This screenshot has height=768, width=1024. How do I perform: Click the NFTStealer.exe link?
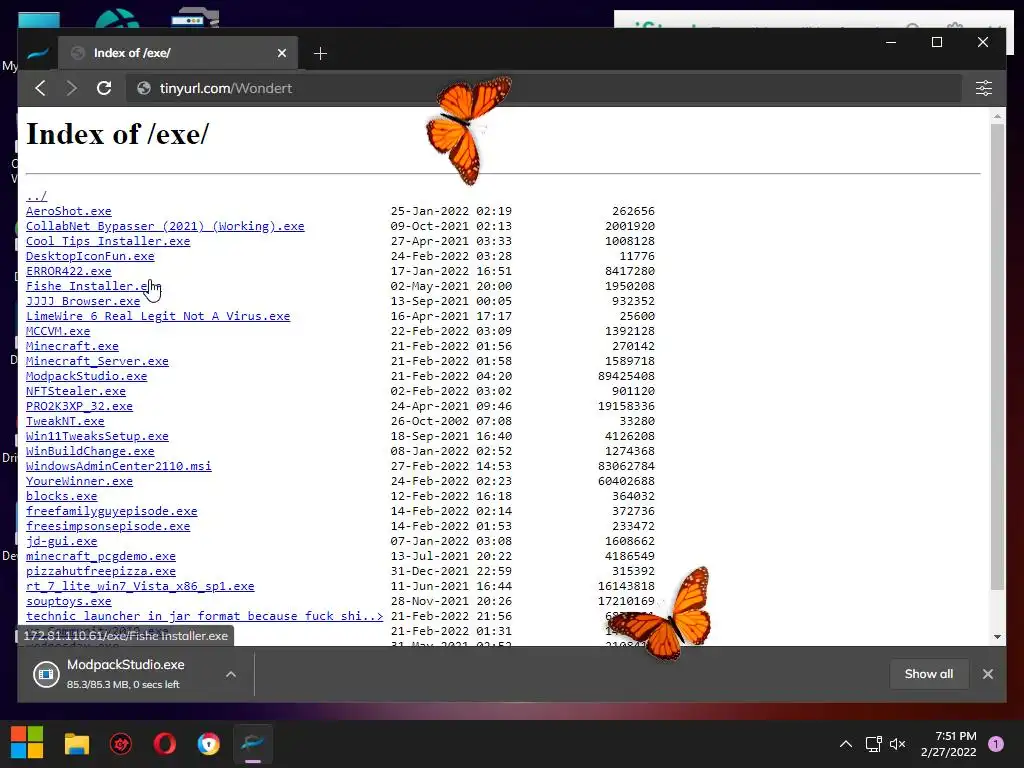tap(76, 391)
